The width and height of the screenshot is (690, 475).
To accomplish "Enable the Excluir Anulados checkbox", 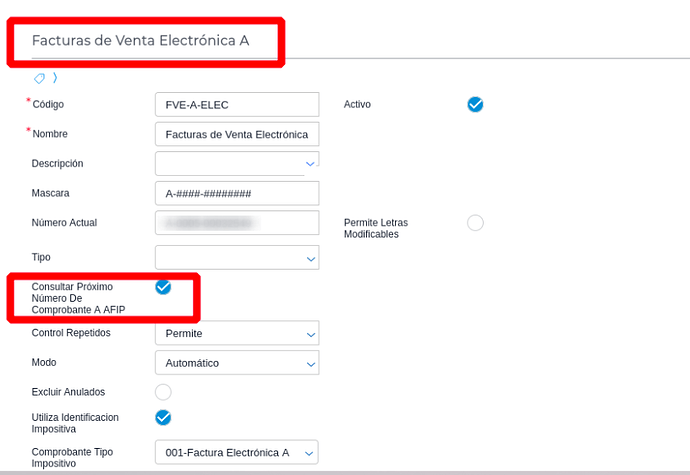I will pyautogui.click(x=163, y=392).
